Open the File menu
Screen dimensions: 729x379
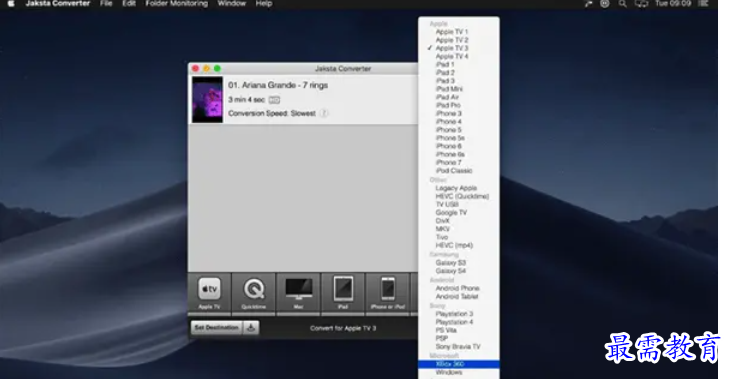(x=106, y=3)
